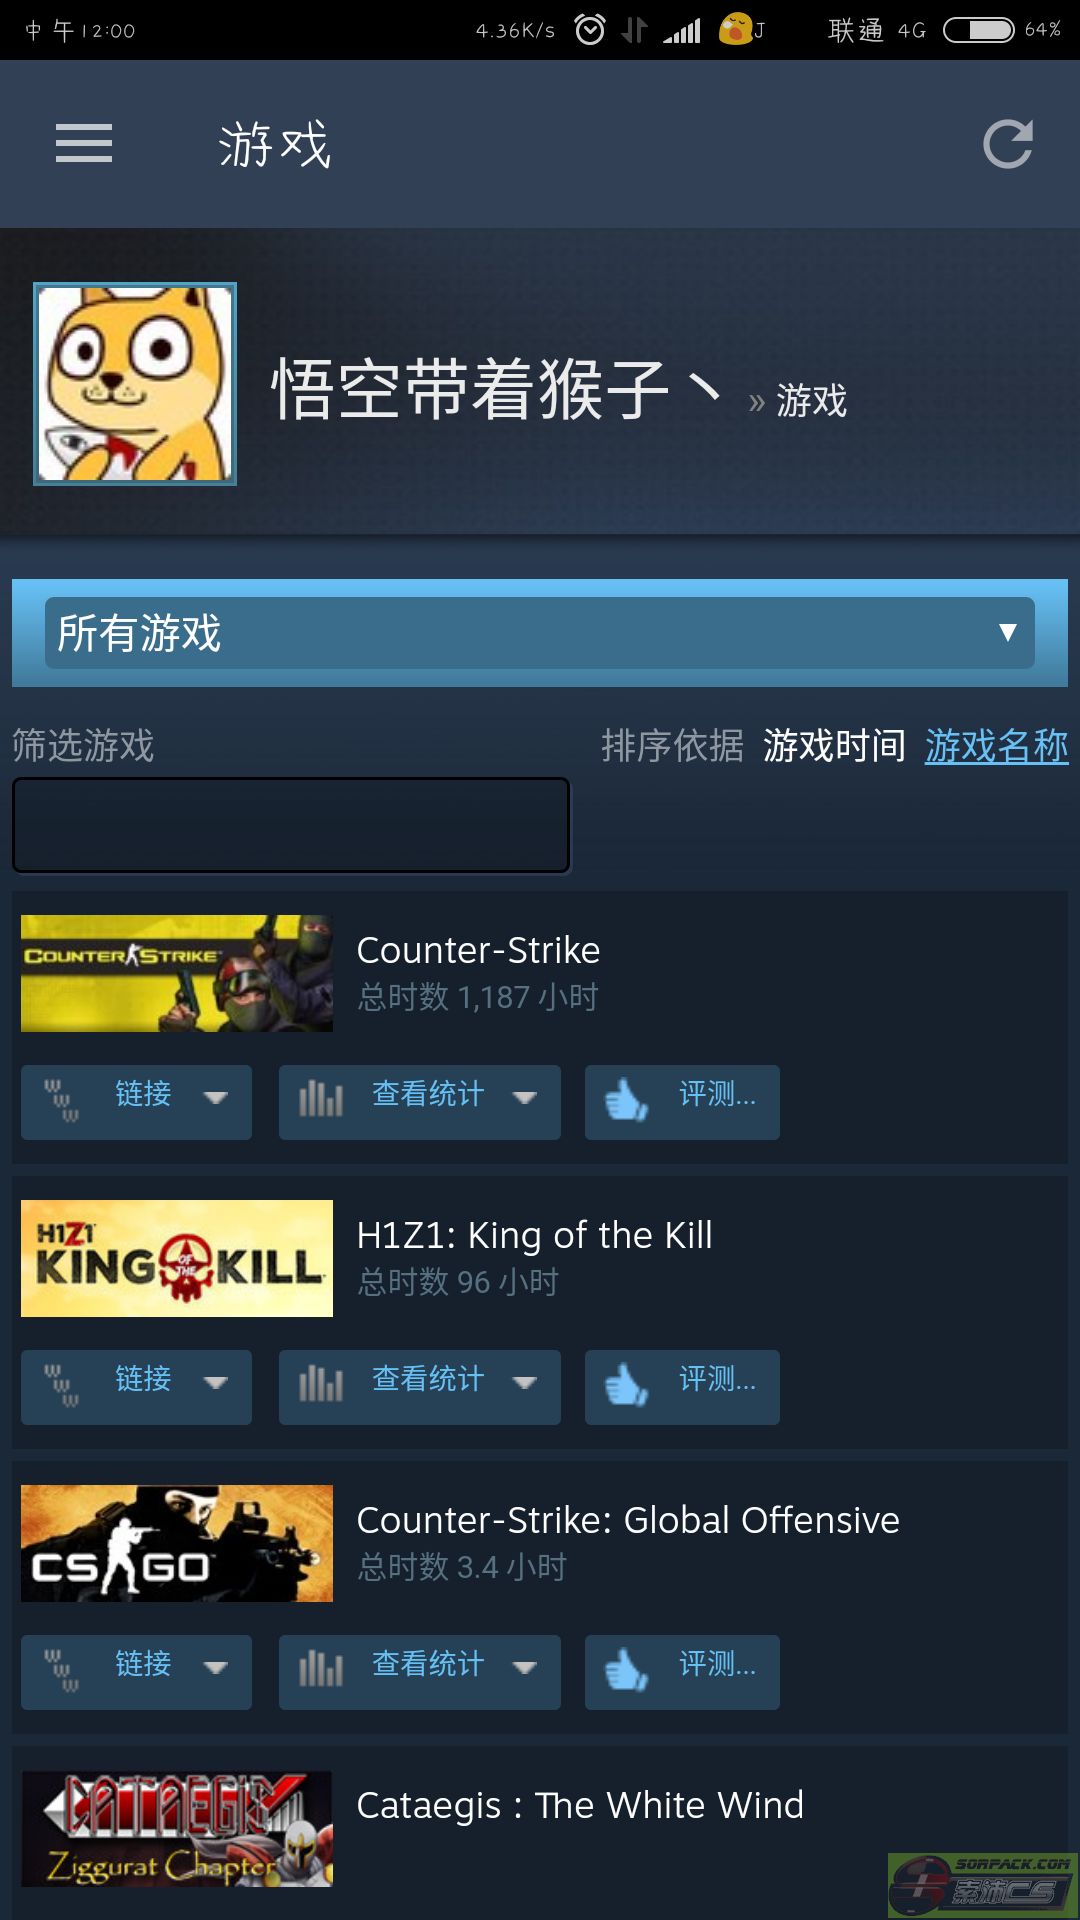Sort games by 游戏名称 link

tap(996, 746)
